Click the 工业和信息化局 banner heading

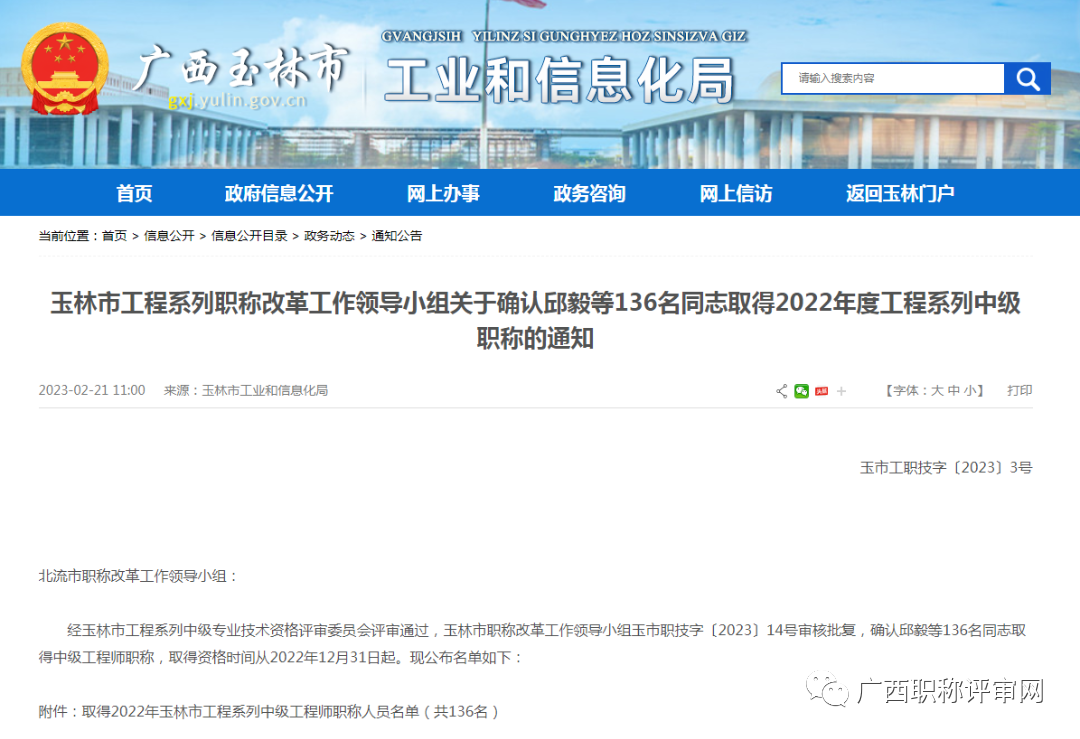point(559,81)
